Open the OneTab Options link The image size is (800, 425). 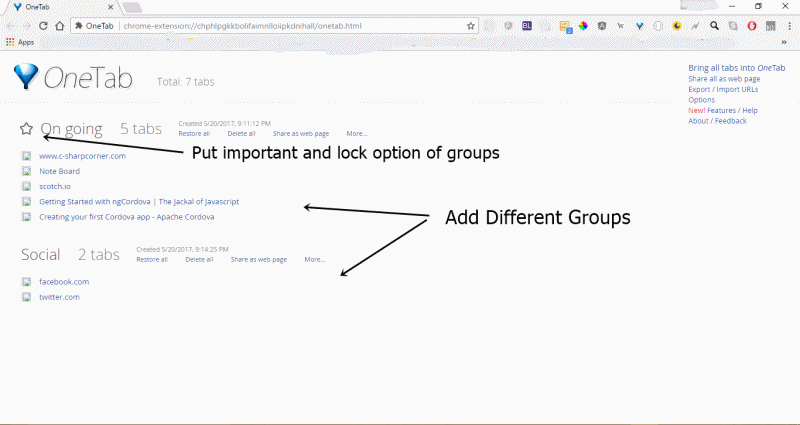[702, 100]
